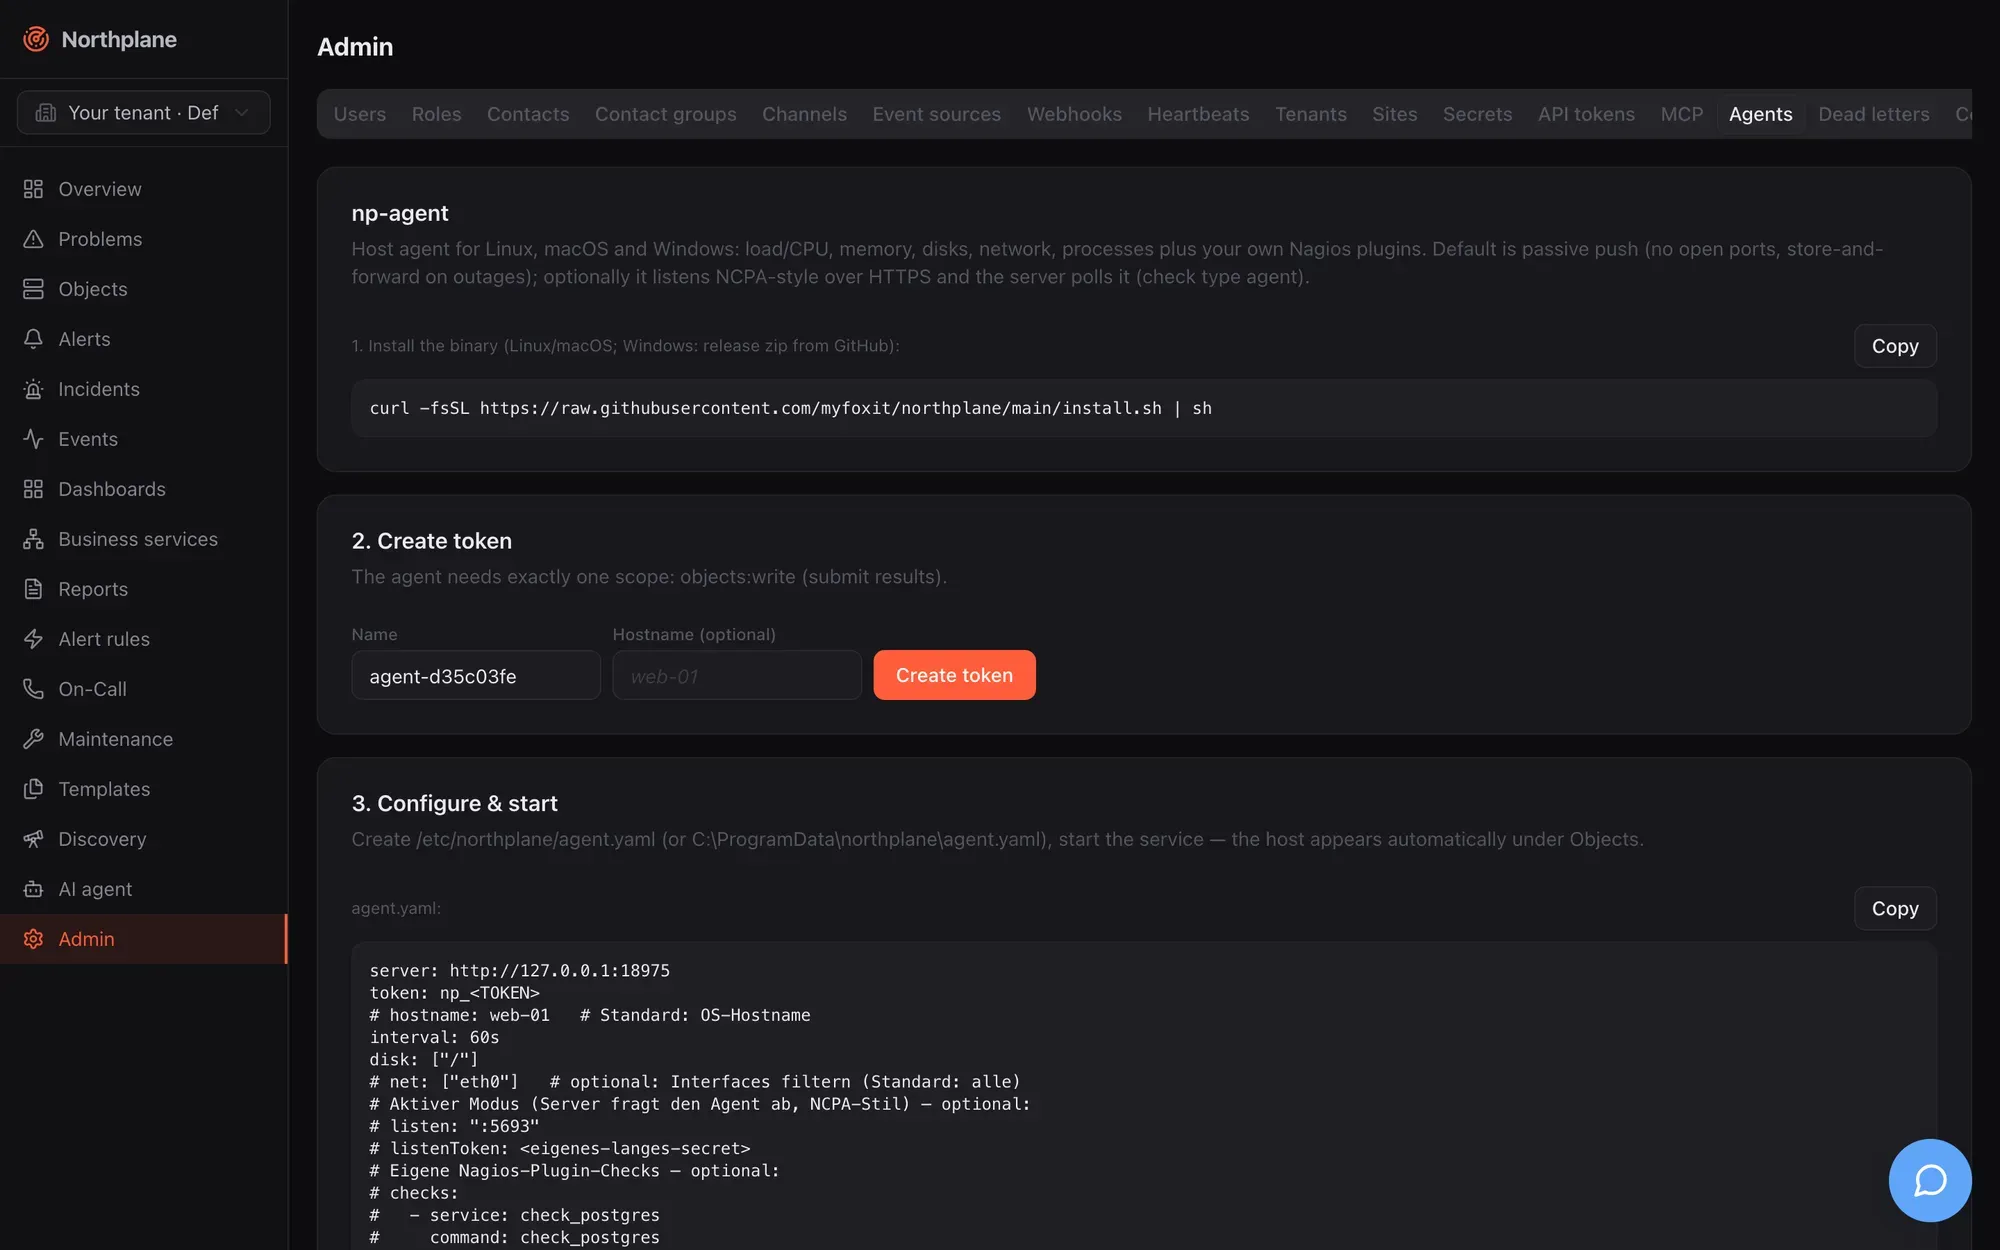
Task: Go to Dashboards in the sidebar
Action: (x=144, y=489)
